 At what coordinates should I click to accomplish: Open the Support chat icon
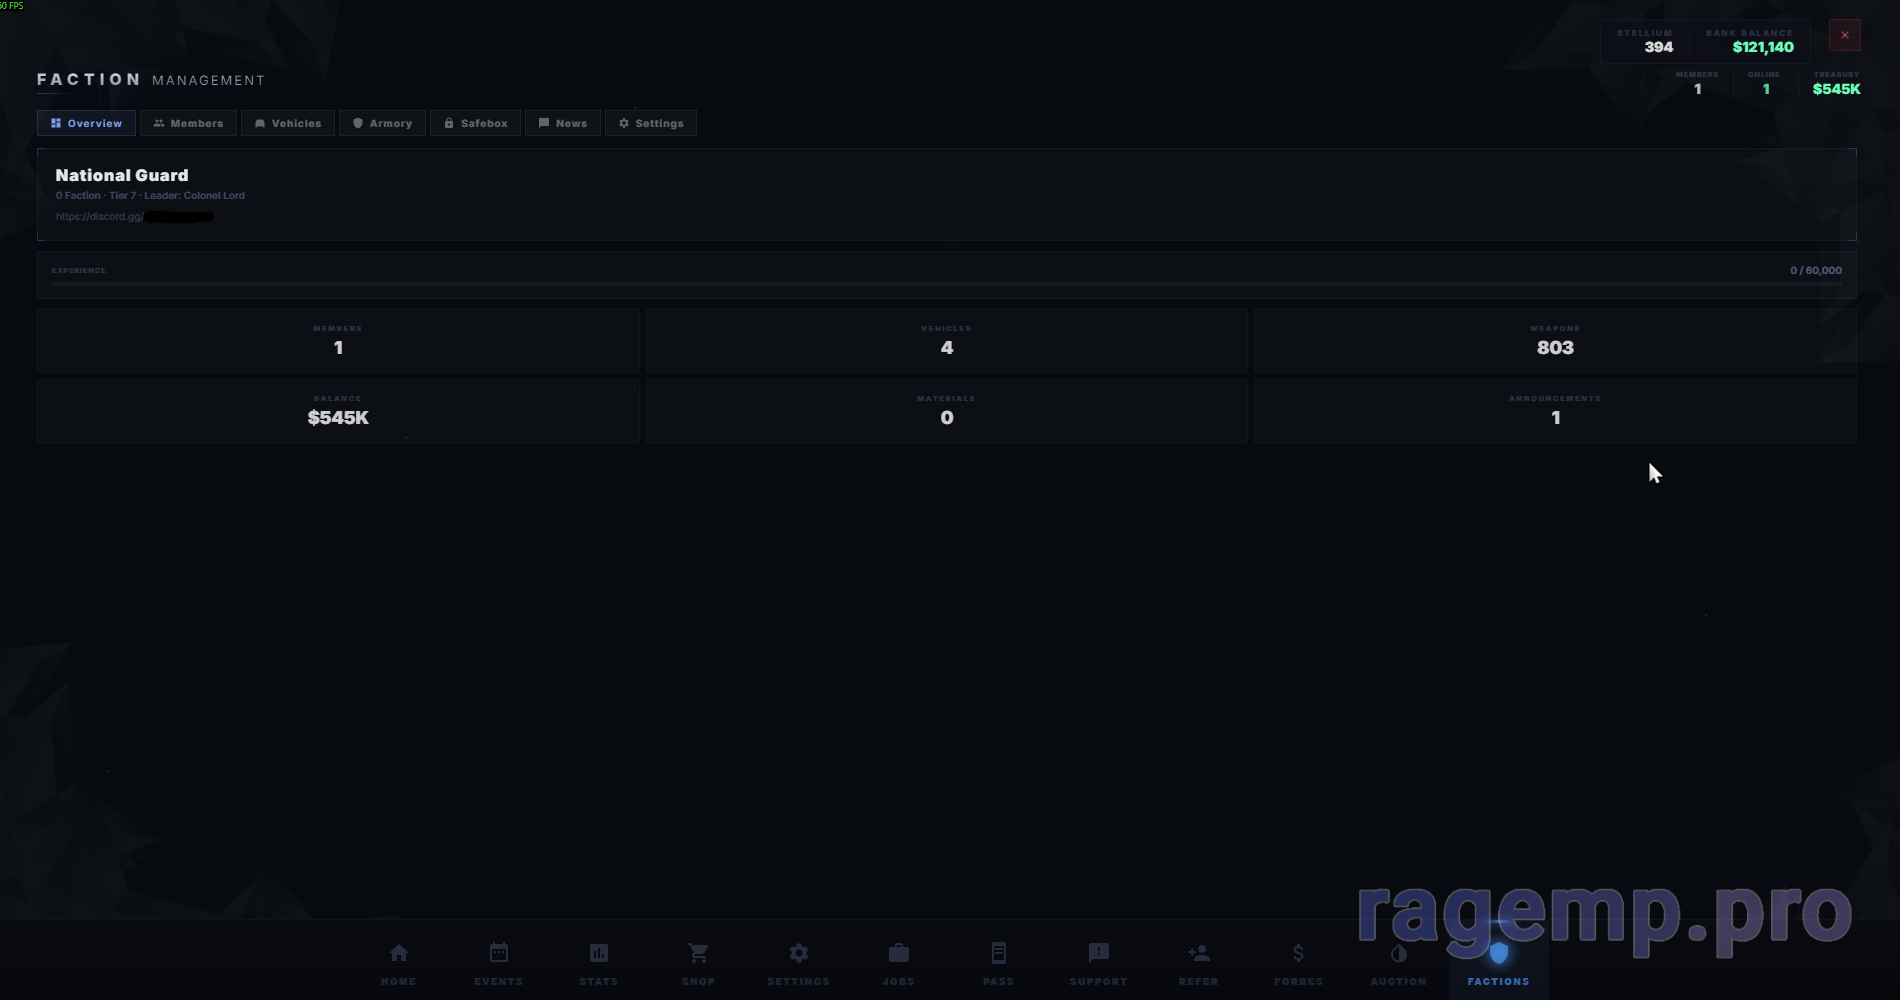[1098, 954]
